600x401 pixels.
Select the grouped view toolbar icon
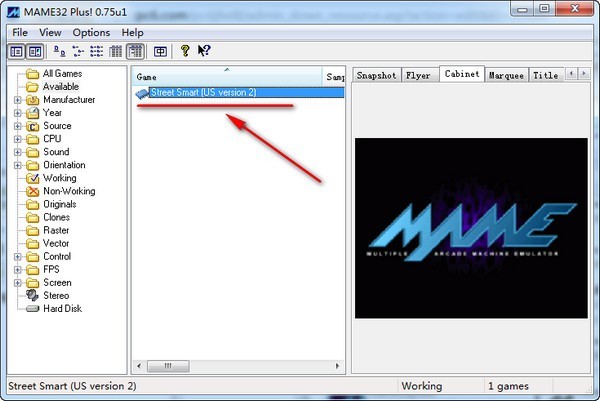pyautogui.click(x=135, y=51)
